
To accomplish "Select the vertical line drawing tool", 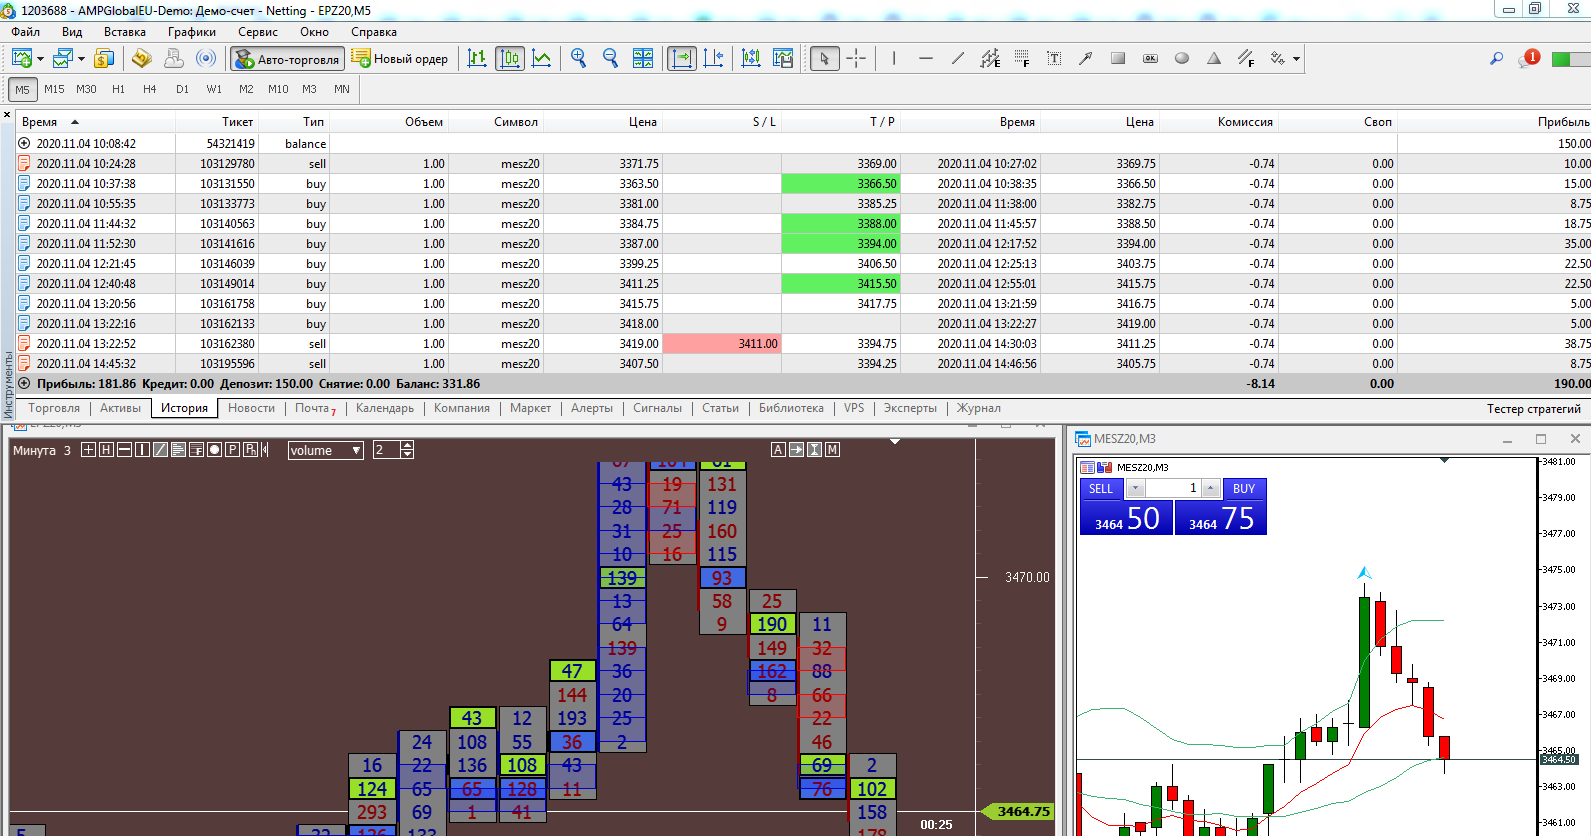I will point(894,59).
